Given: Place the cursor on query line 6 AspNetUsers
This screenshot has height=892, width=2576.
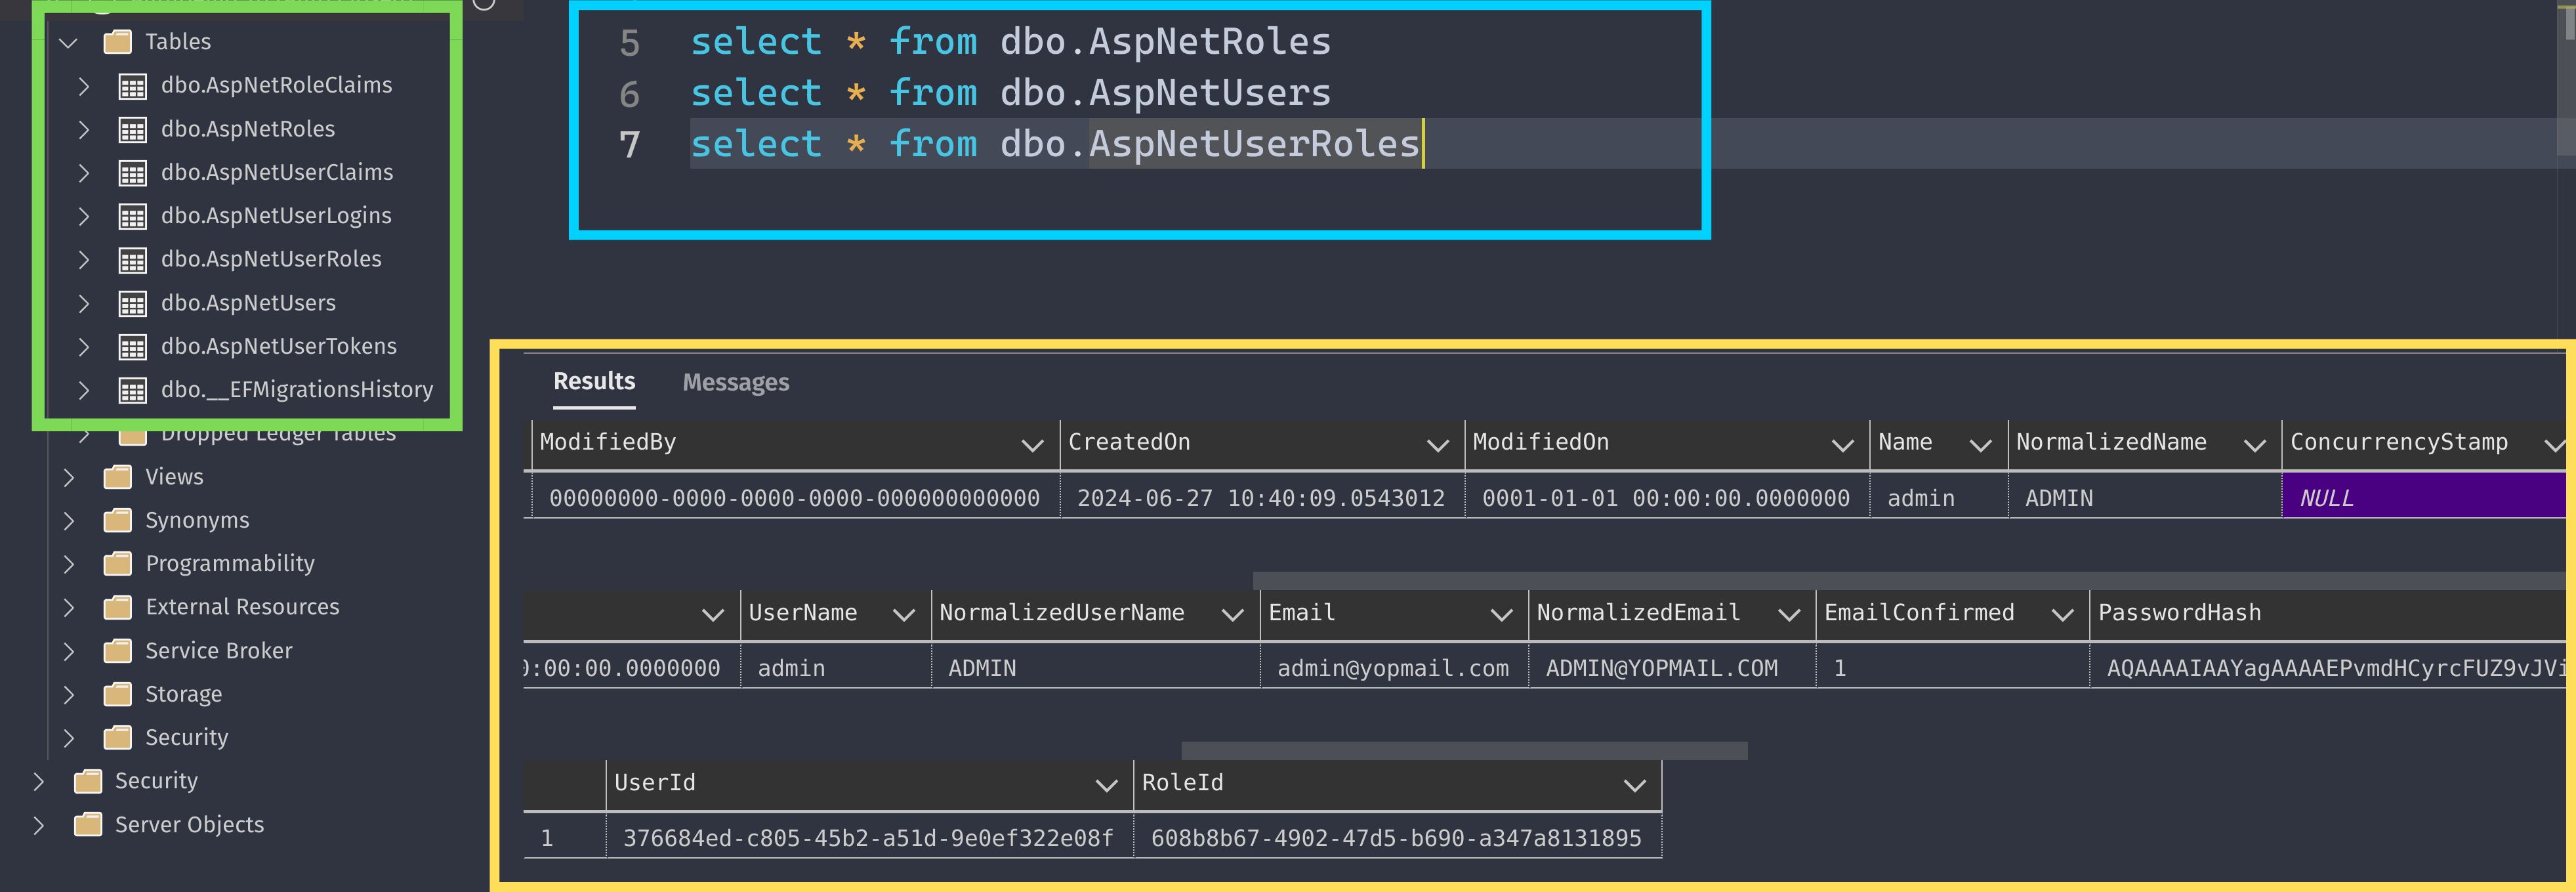Looking at the screenshot, I should [x=1210, y=93].
